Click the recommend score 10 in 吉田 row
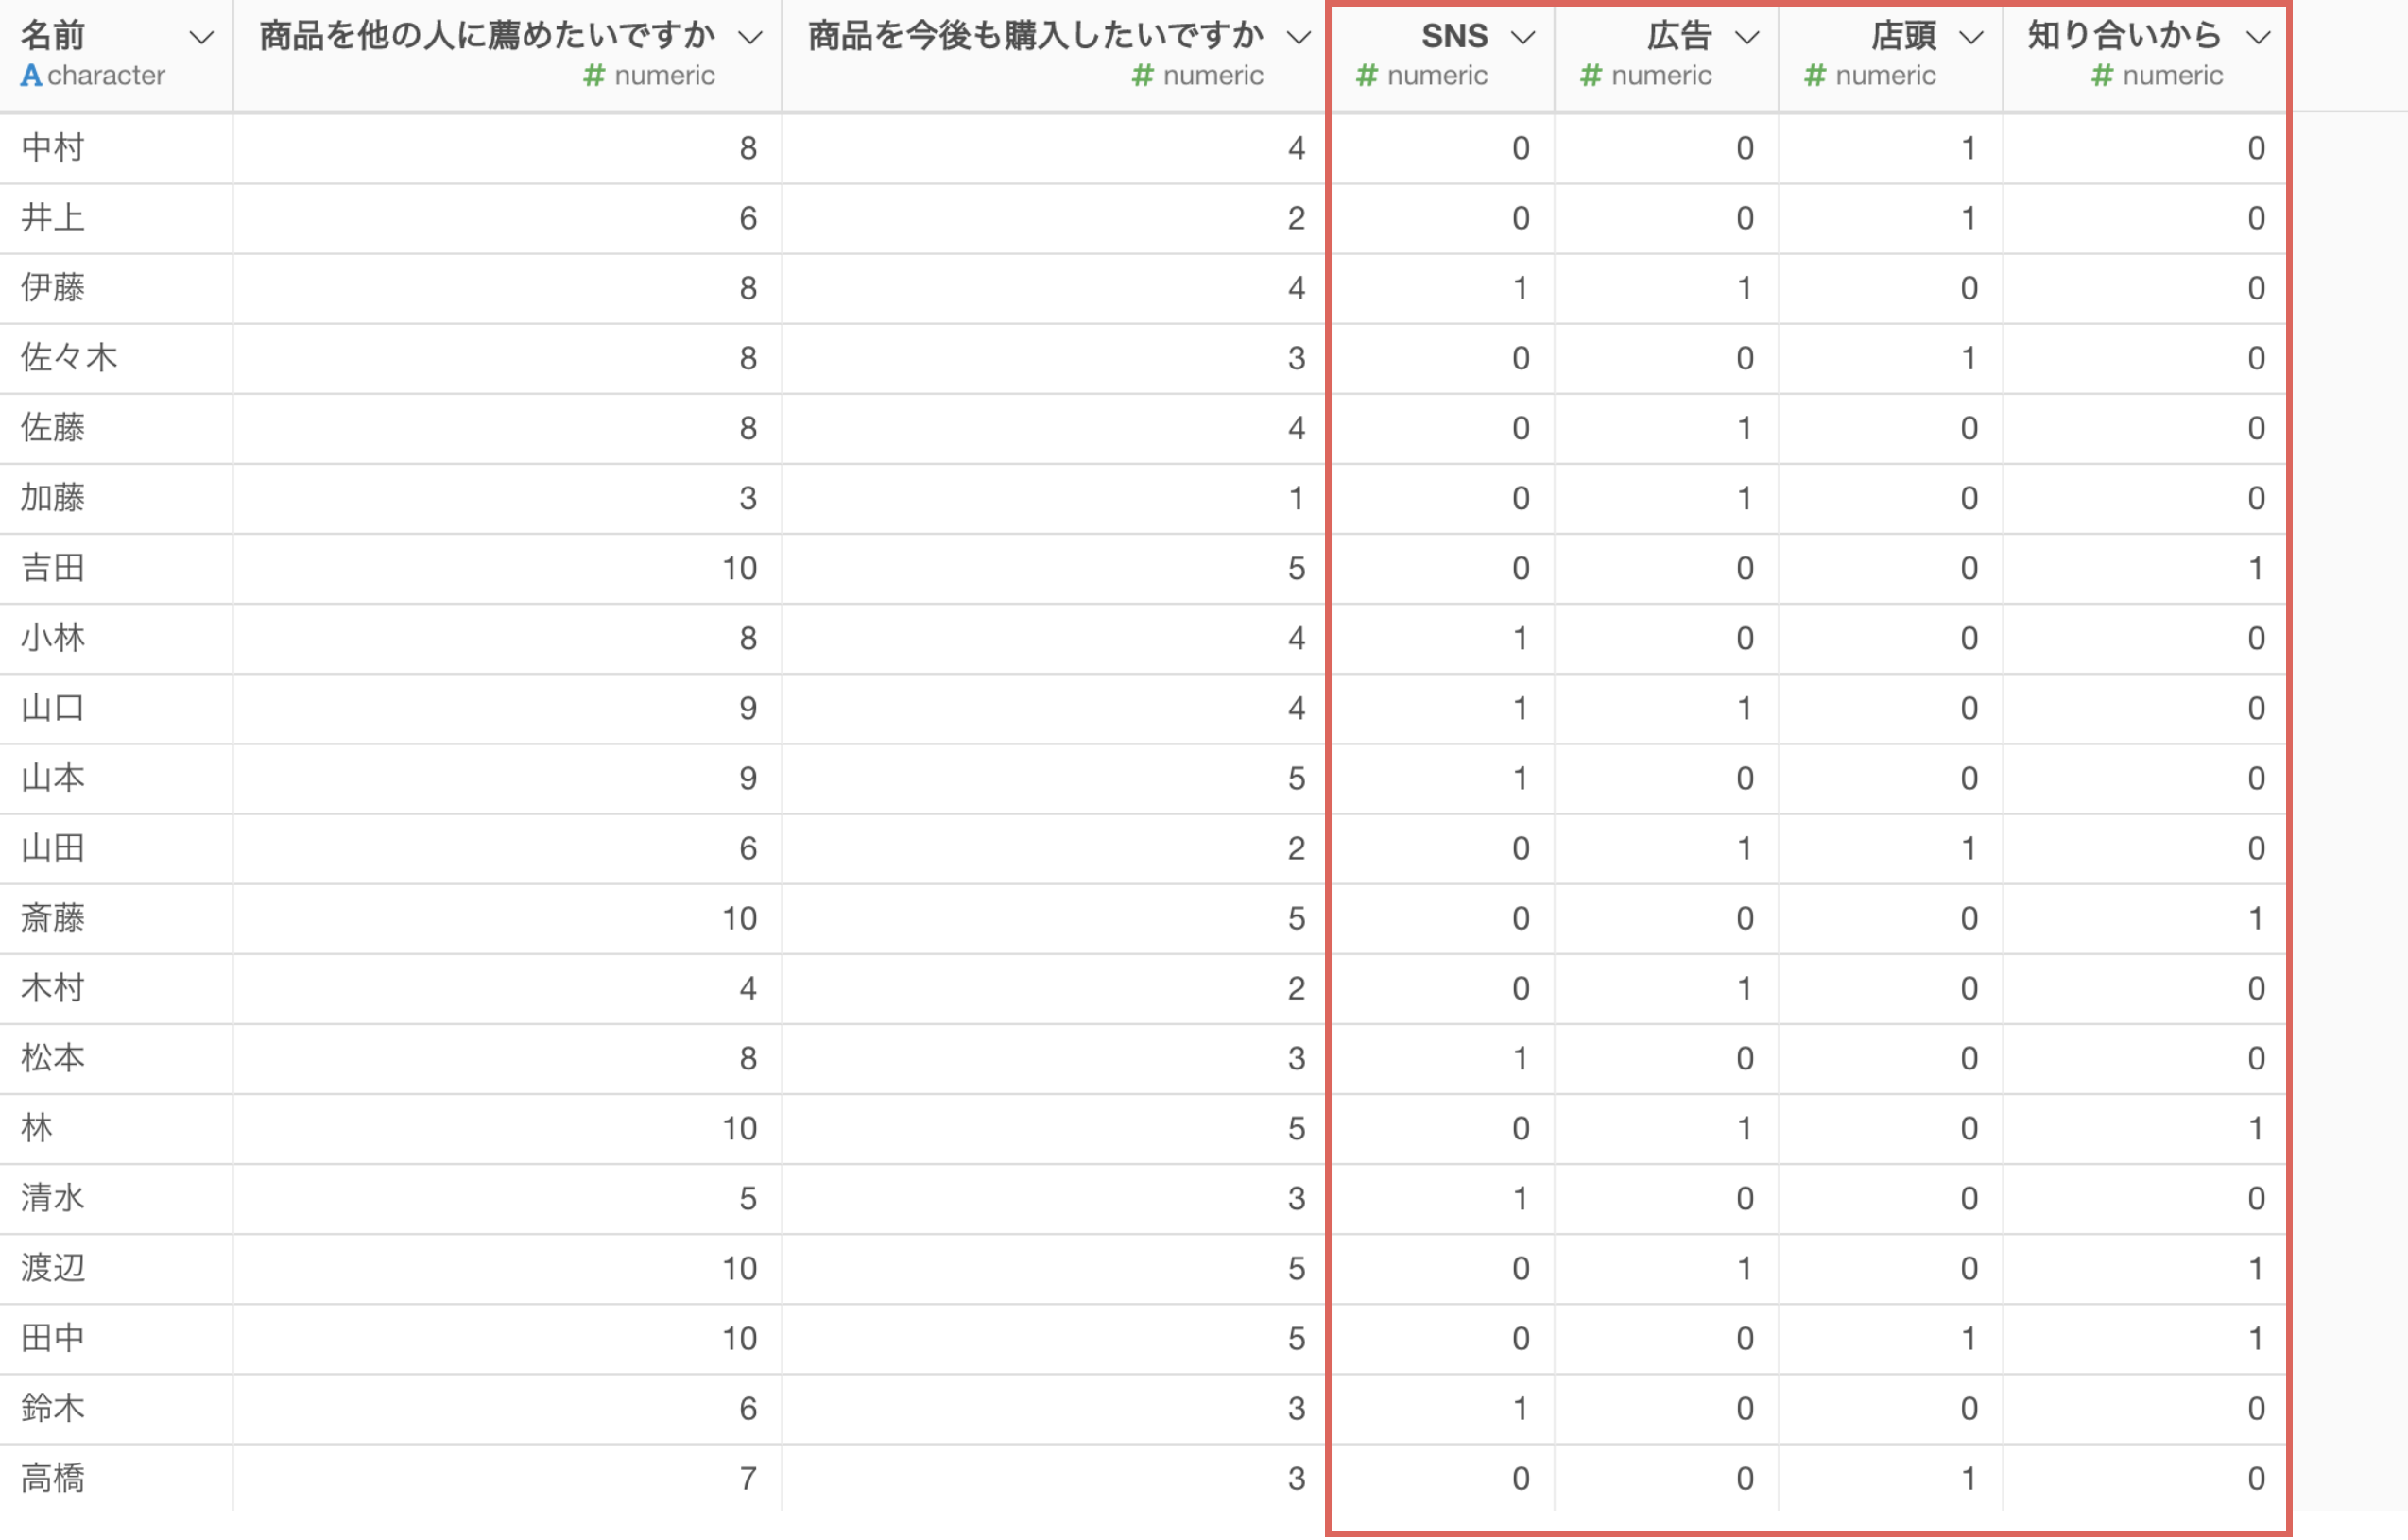2408x1540 pixels. pyautogui.click(x=740, y=568)
